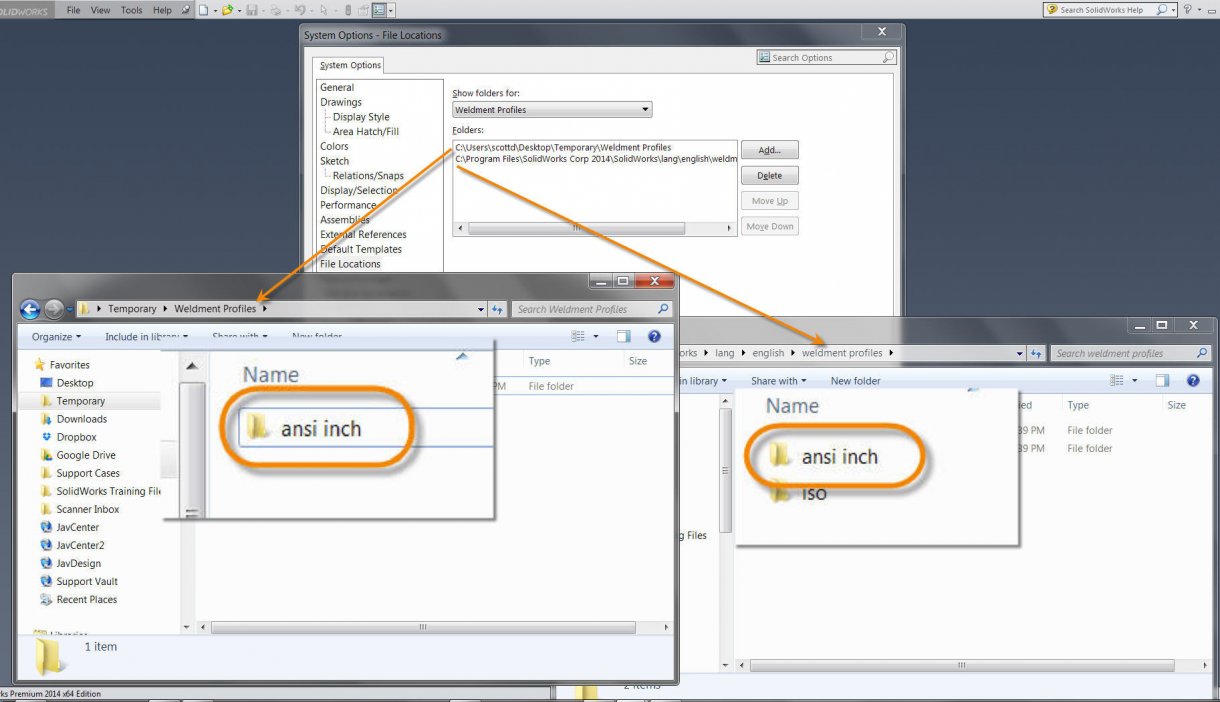
Task: Select the Program Files weldment profiles folder path
Action: (594, 158)
